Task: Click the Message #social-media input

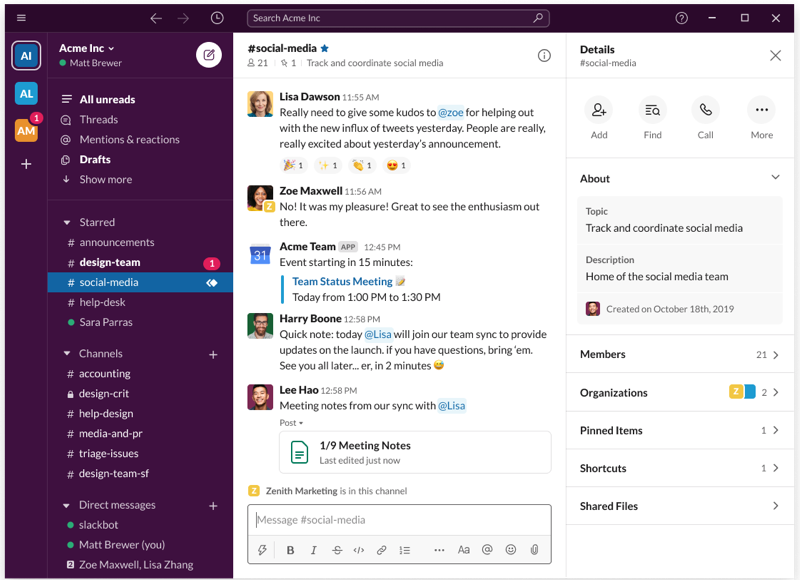Action: pos(399,520)
